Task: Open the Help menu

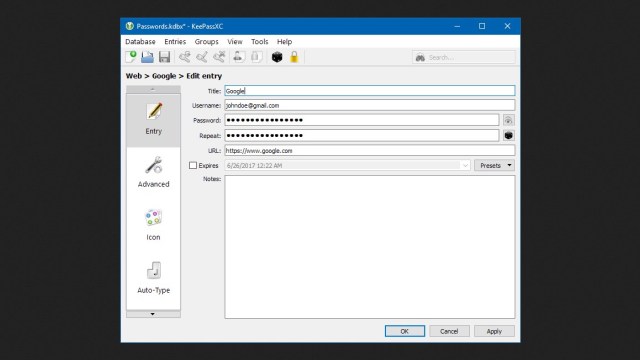Action: (284, 42)
